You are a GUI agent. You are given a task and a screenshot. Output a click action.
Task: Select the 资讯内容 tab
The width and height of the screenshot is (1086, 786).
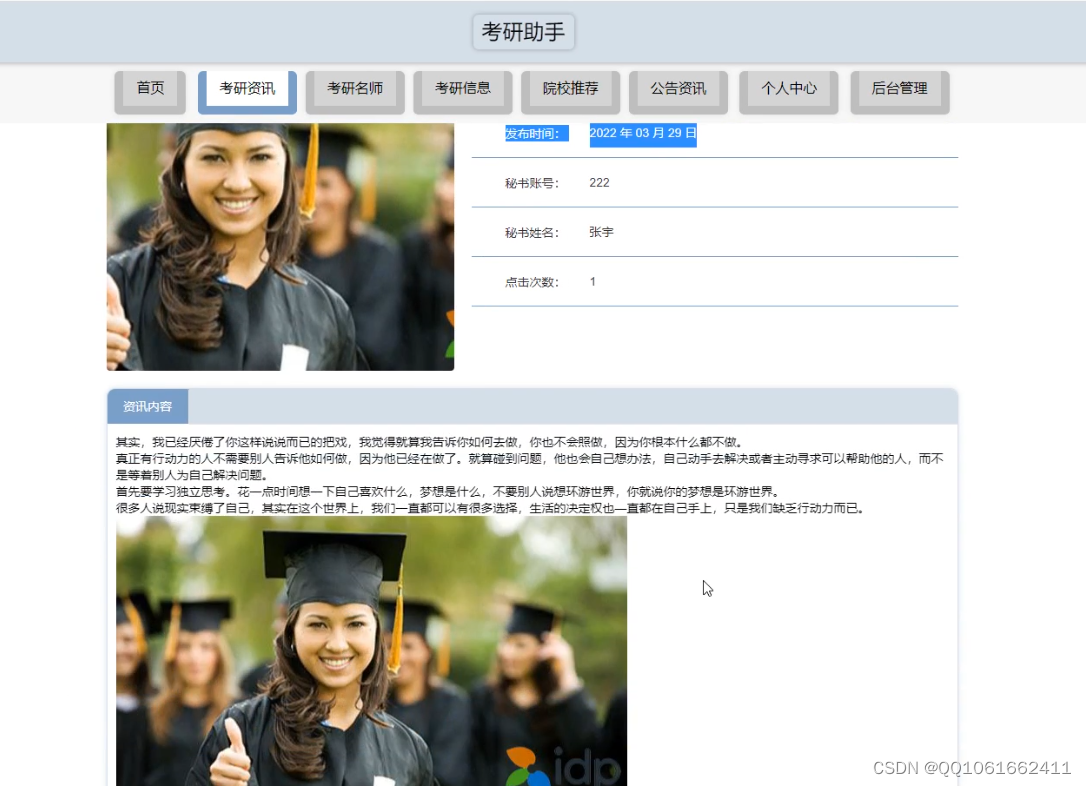(x=148, y=407)
